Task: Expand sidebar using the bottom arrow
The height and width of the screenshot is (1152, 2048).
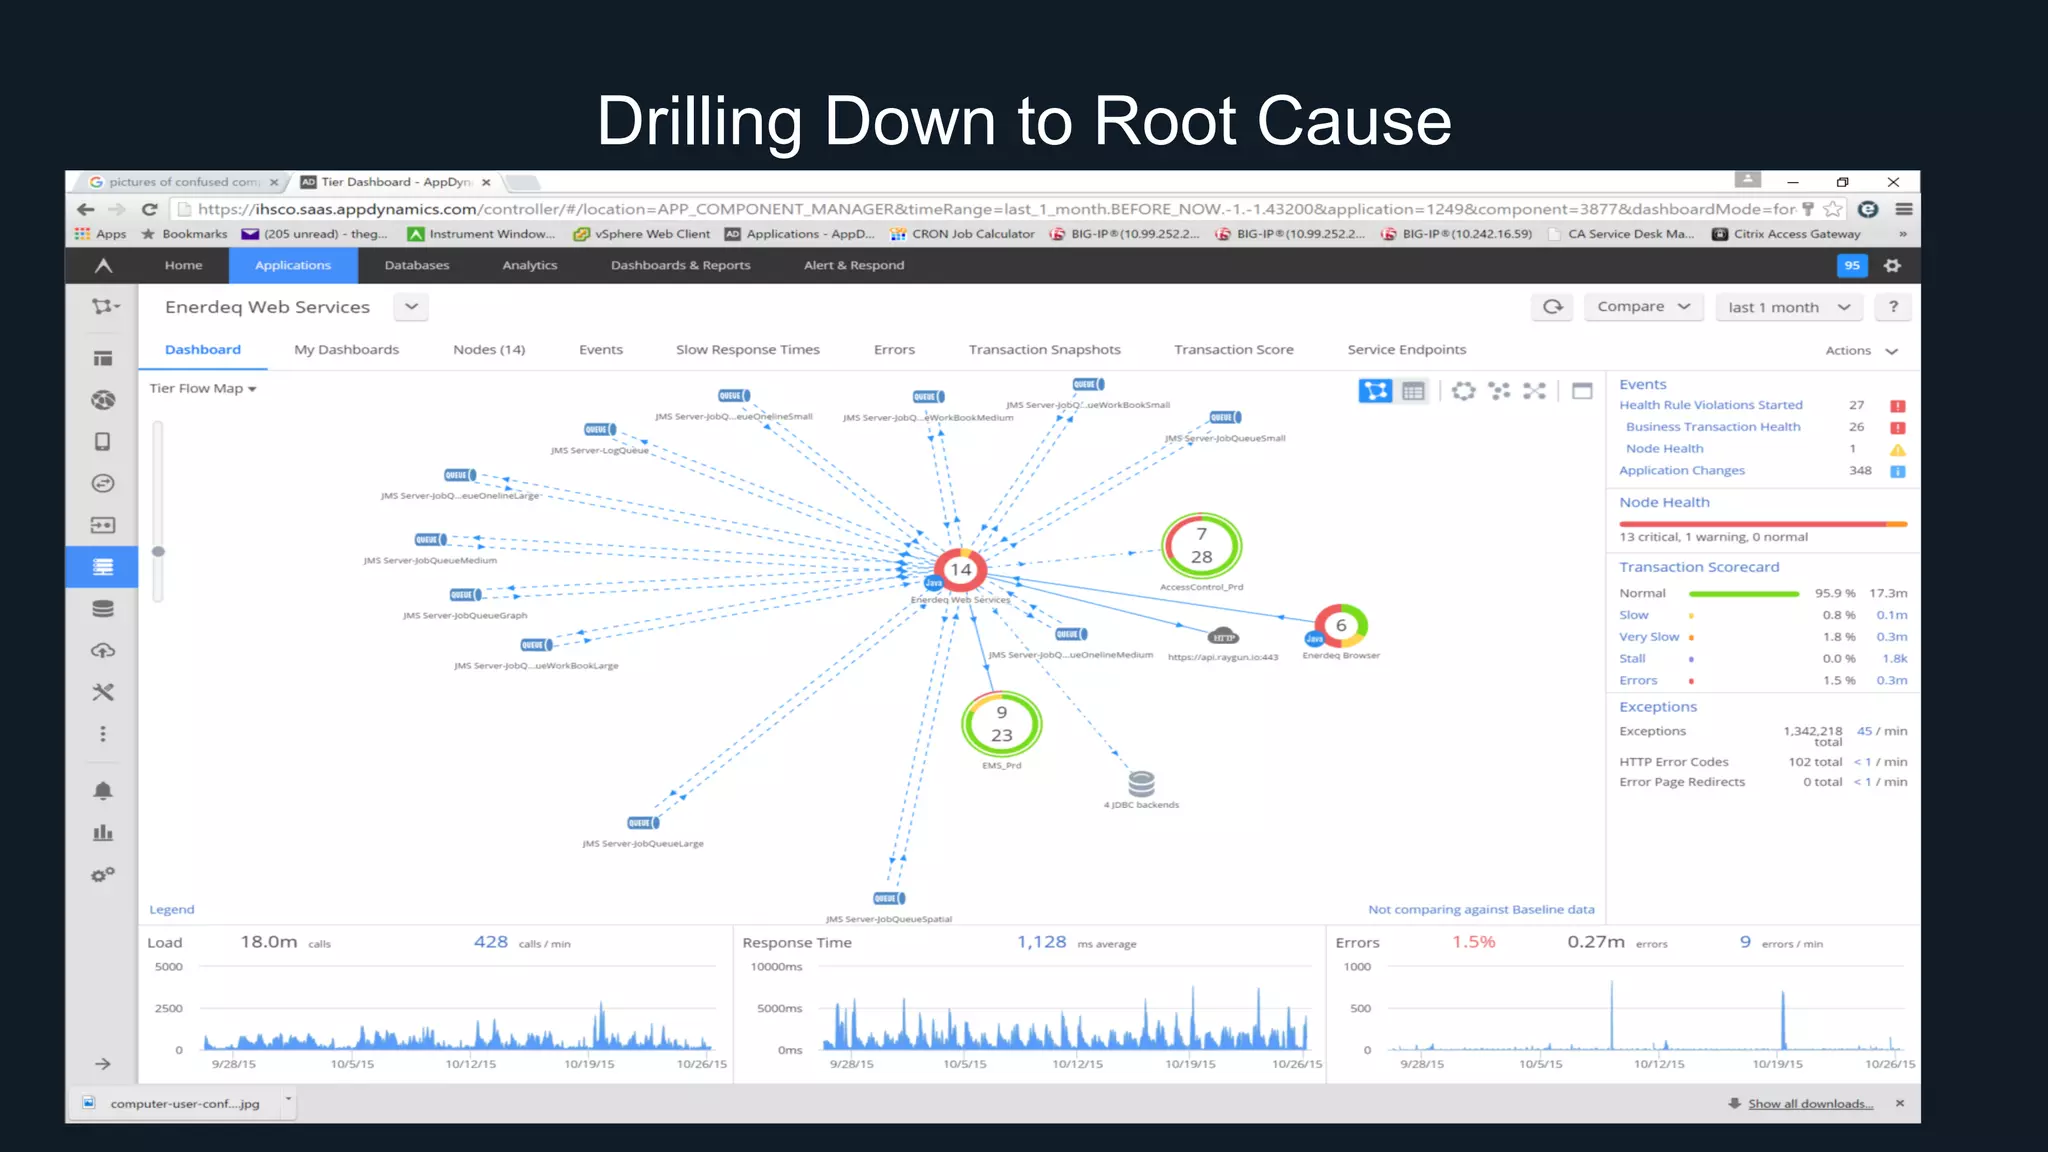Action: click(103, 1064)
